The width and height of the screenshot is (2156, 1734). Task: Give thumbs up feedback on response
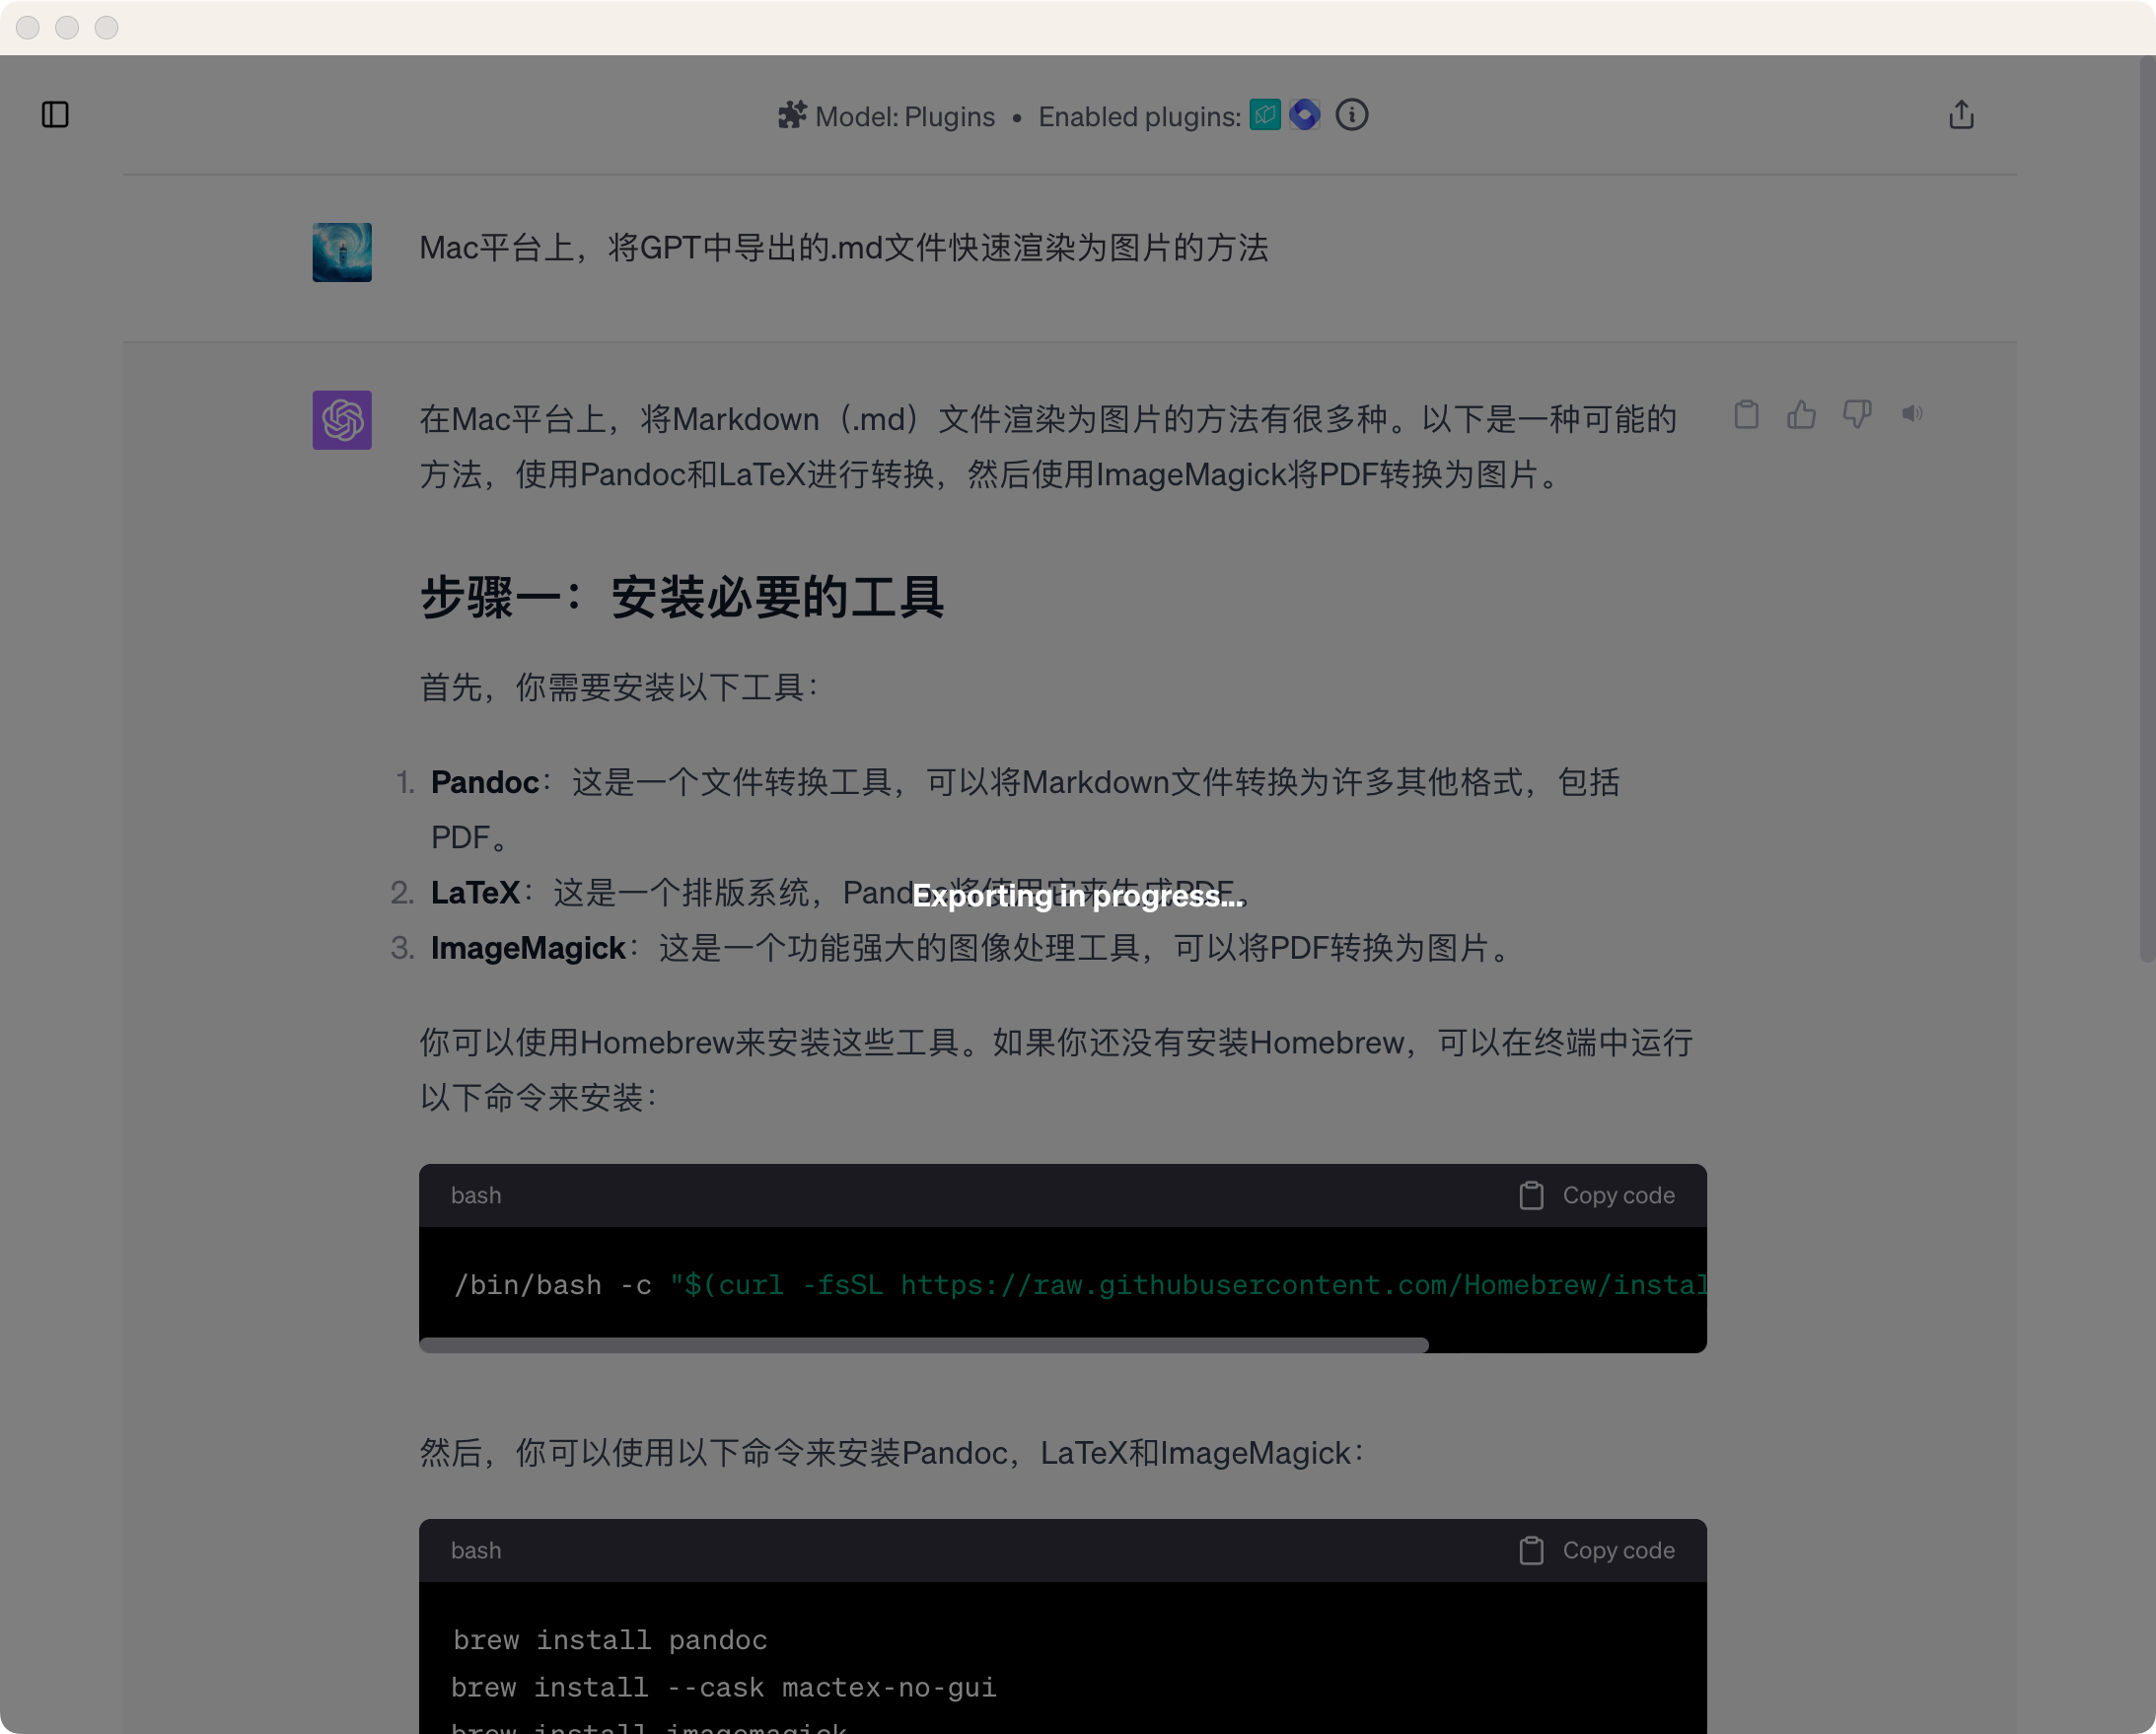[x=1802, y=413]
